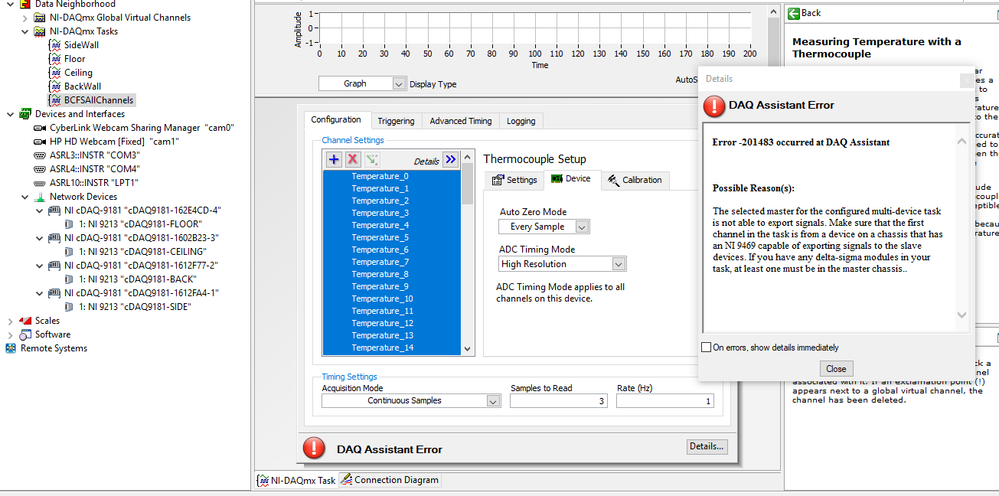
Task: Click the SideWall task icon
Action: point(55,45)
